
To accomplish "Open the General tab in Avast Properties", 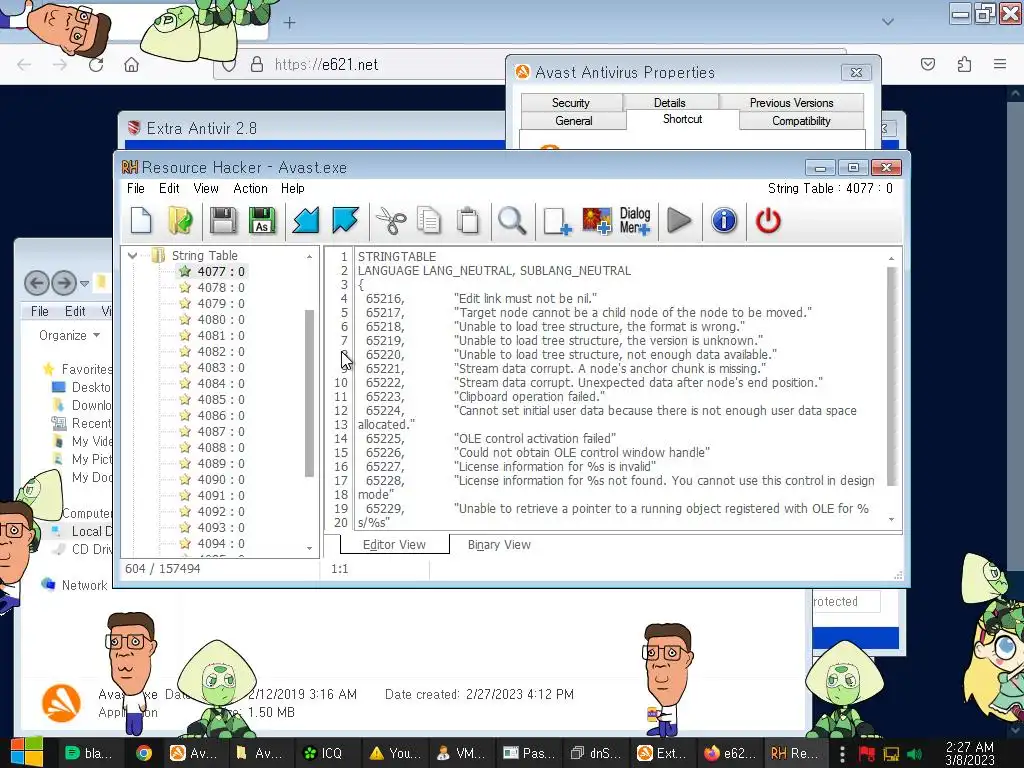I will tap(573, 121).
